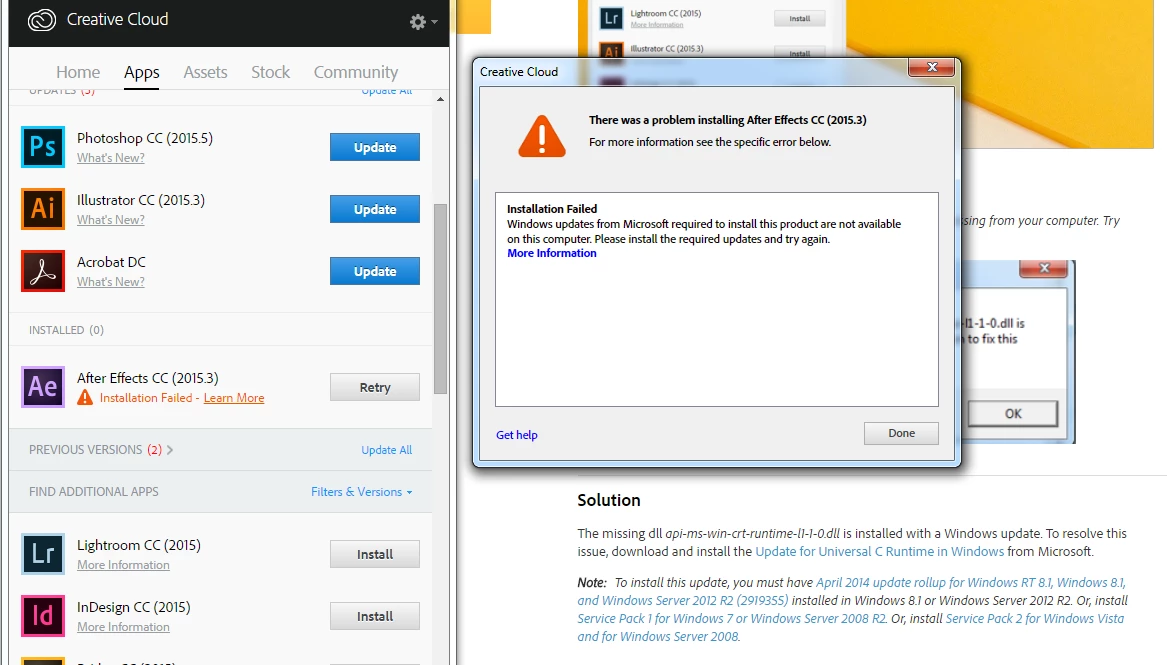
Task: Update Illustrator CC (2015.3)
Action: click(374, 209)
